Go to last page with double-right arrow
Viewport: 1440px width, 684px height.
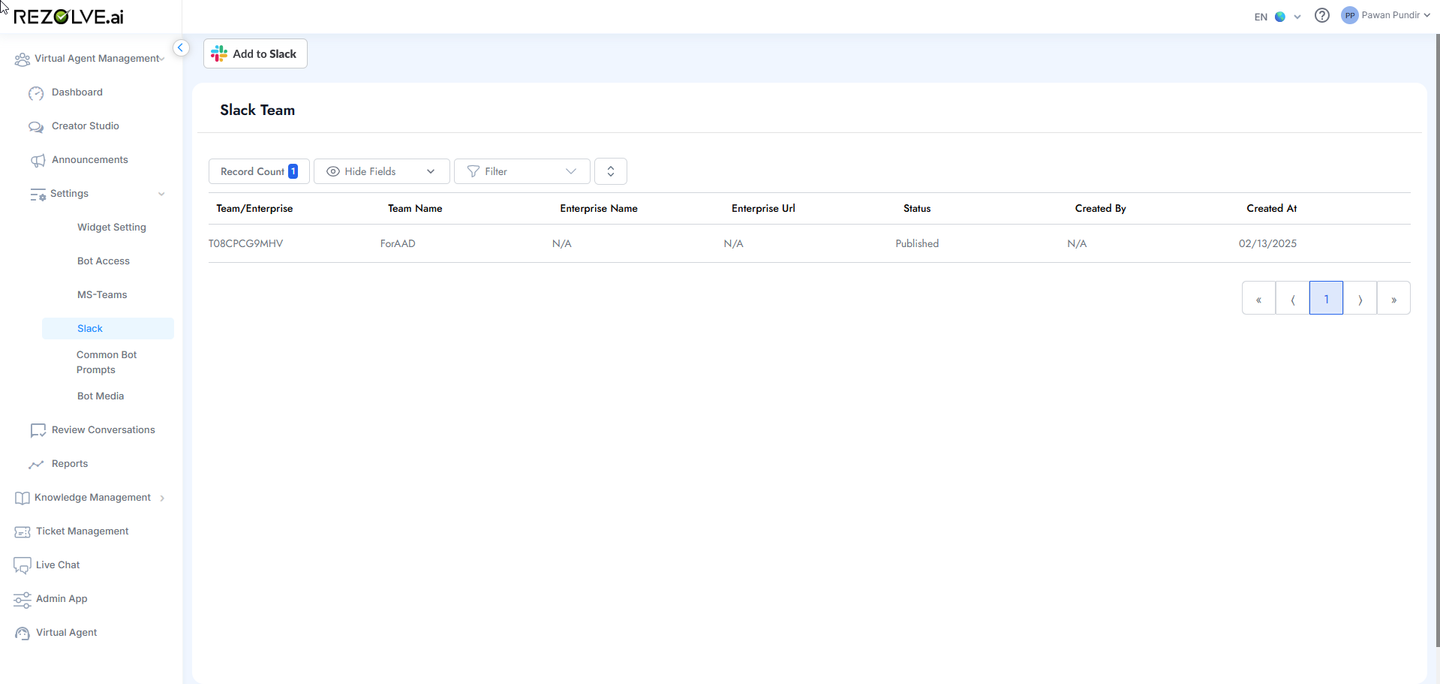1394,298
